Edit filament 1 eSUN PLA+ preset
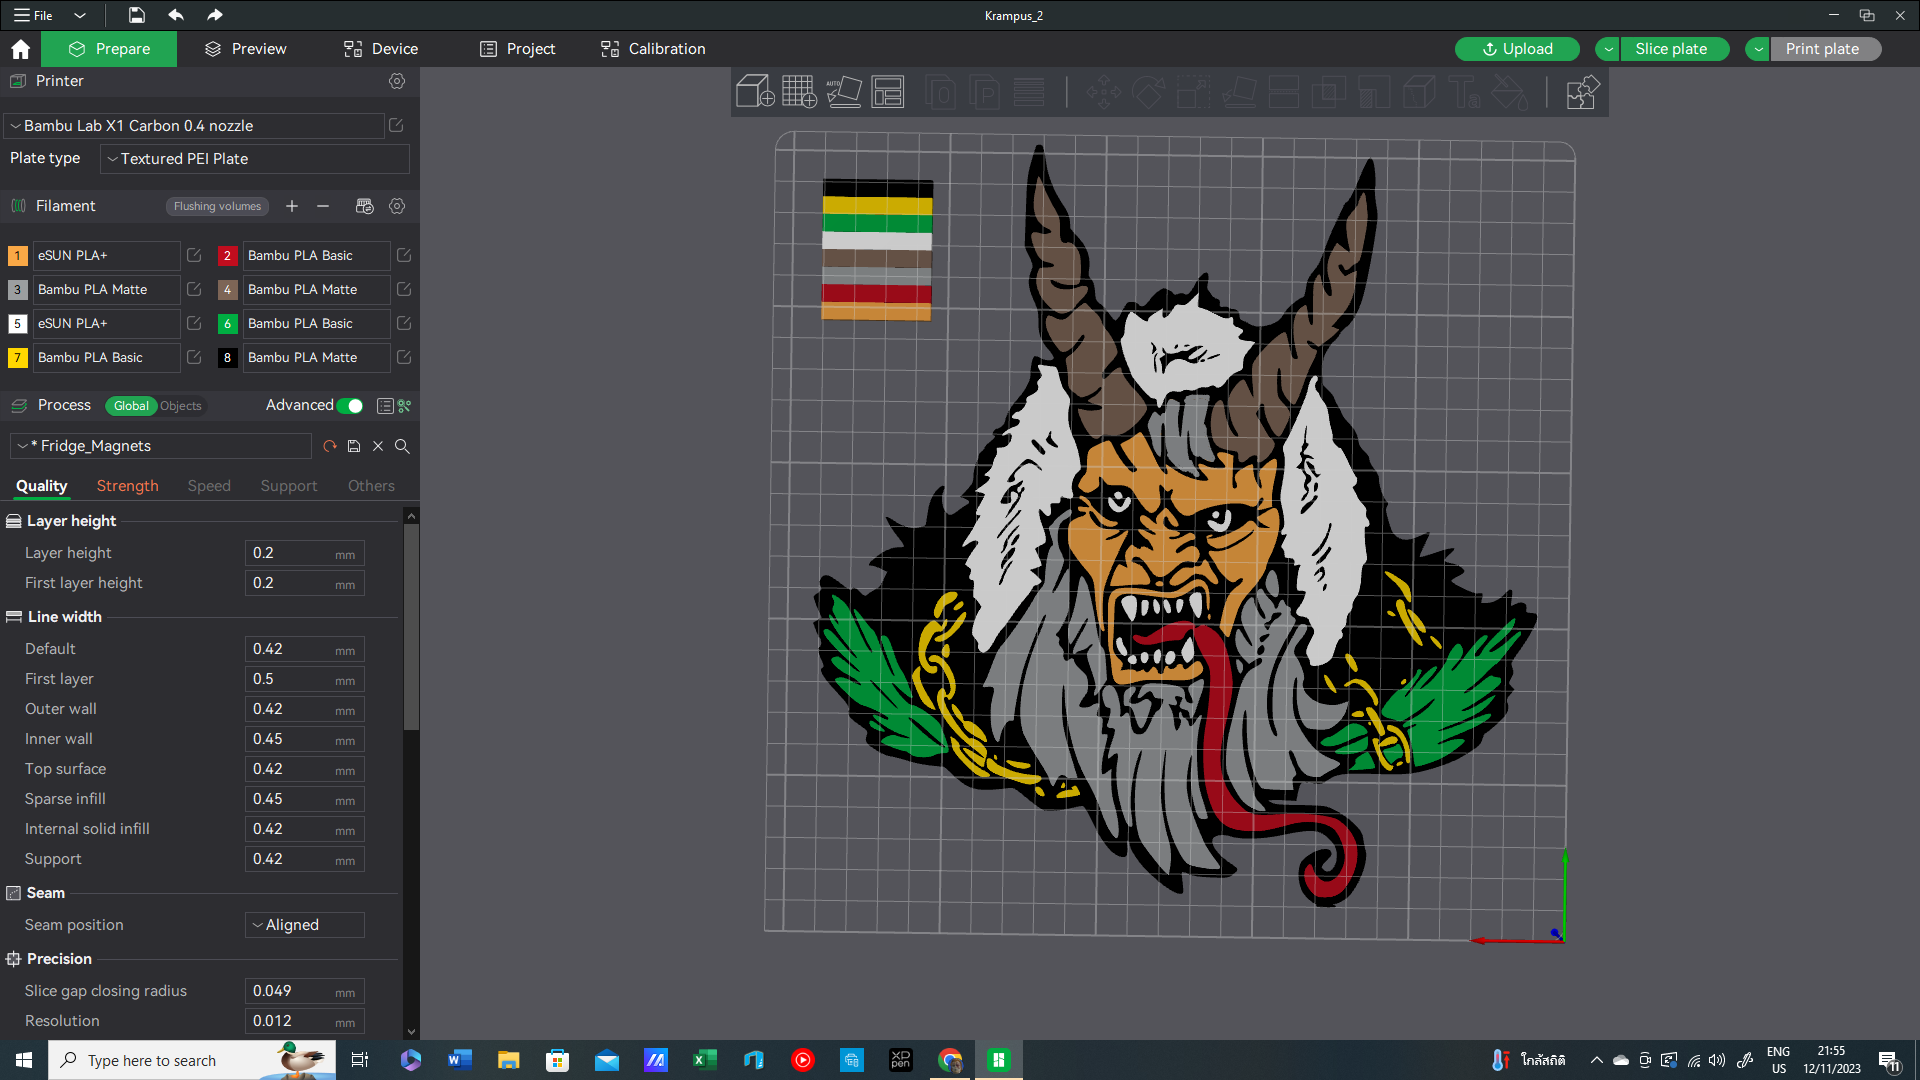 (x=194, y=255)
